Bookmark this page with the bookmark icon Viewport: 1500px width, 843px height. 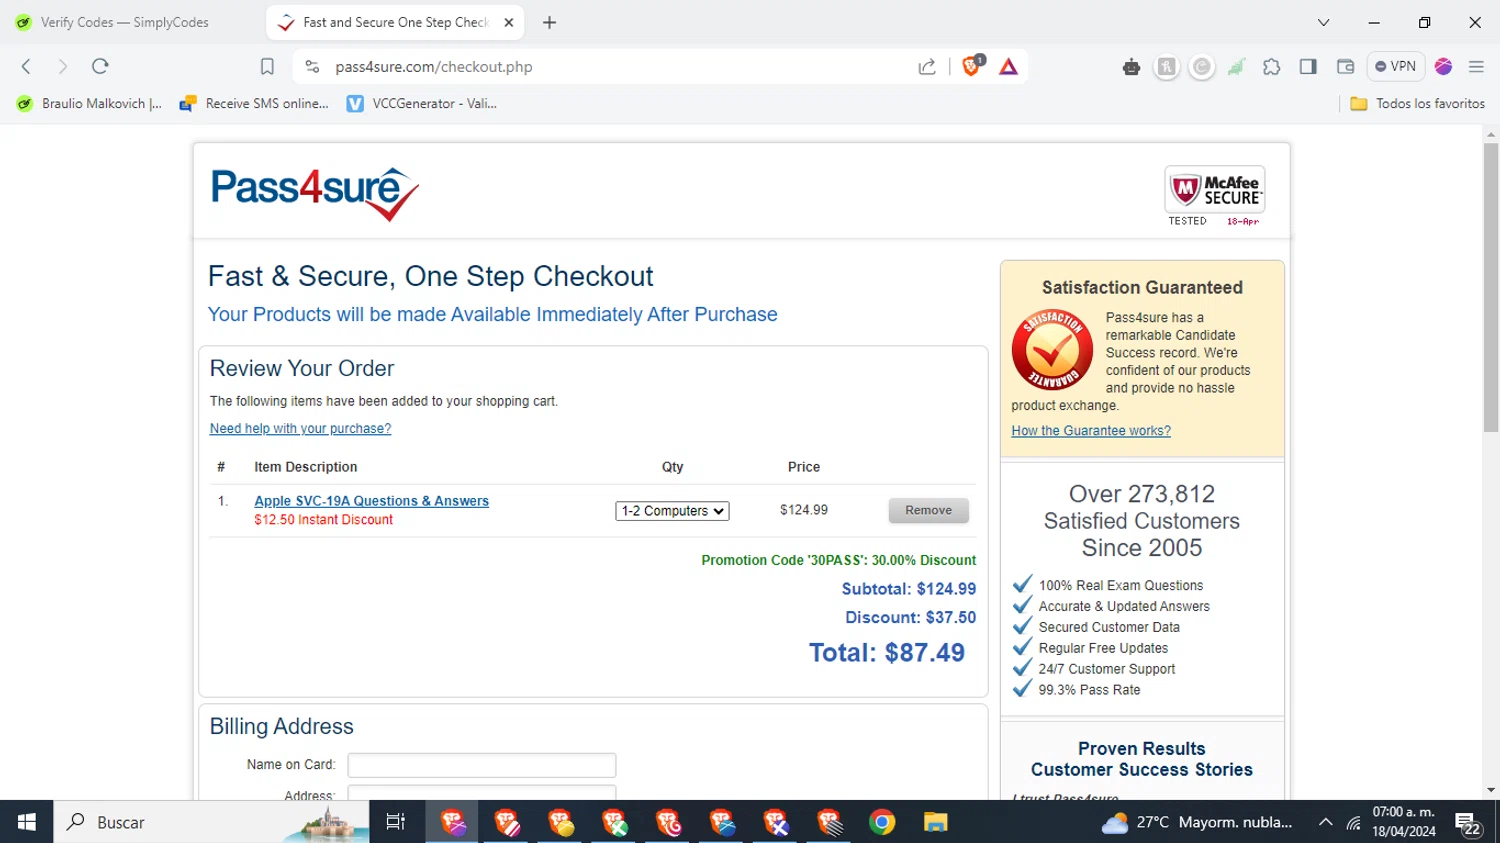[x=267, y=67]
